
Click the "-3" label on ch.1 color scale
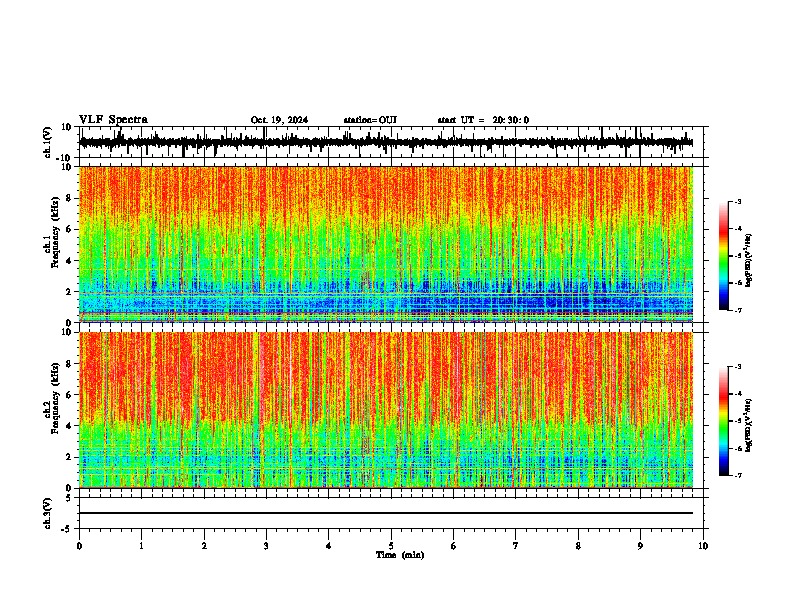click(x=738, y=201)
